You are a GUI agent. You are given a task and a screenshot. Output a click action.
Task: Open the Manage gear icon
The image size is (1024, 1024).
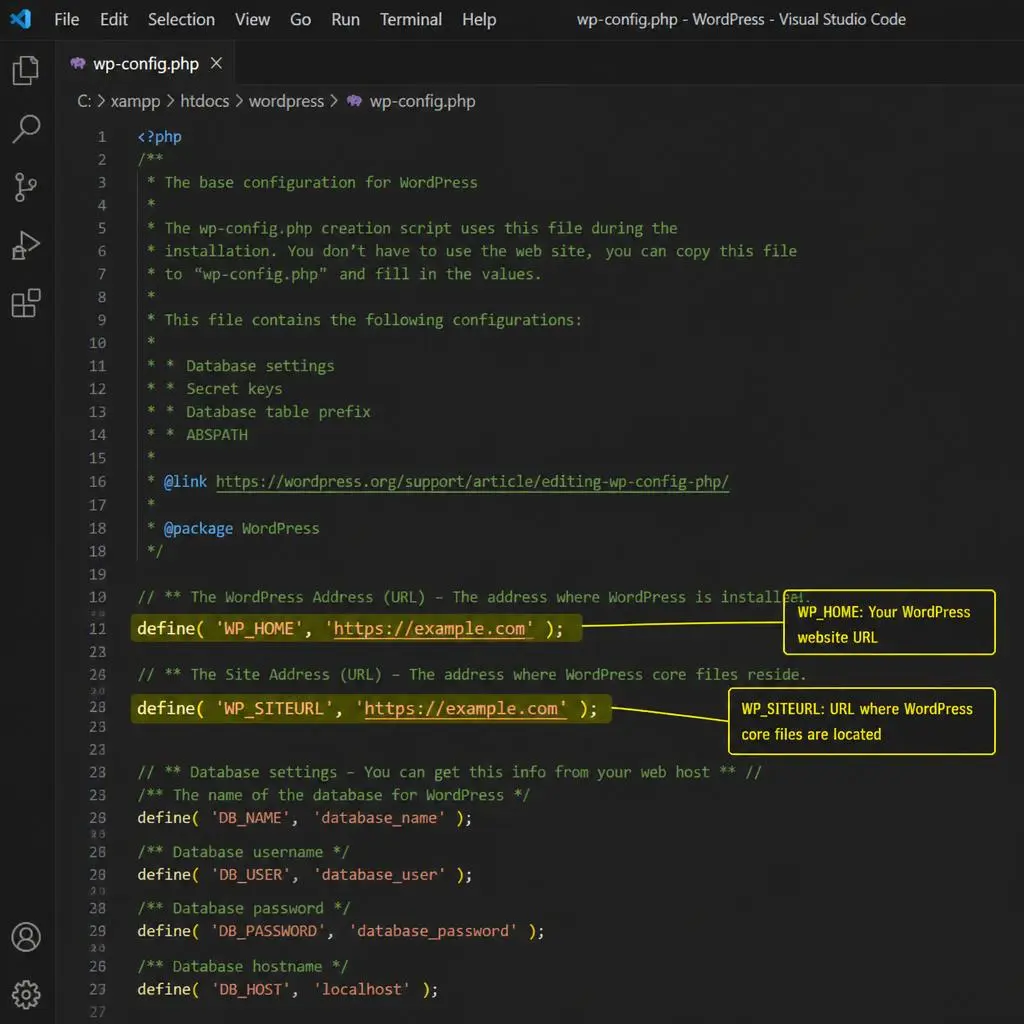(x=25, y=995)
